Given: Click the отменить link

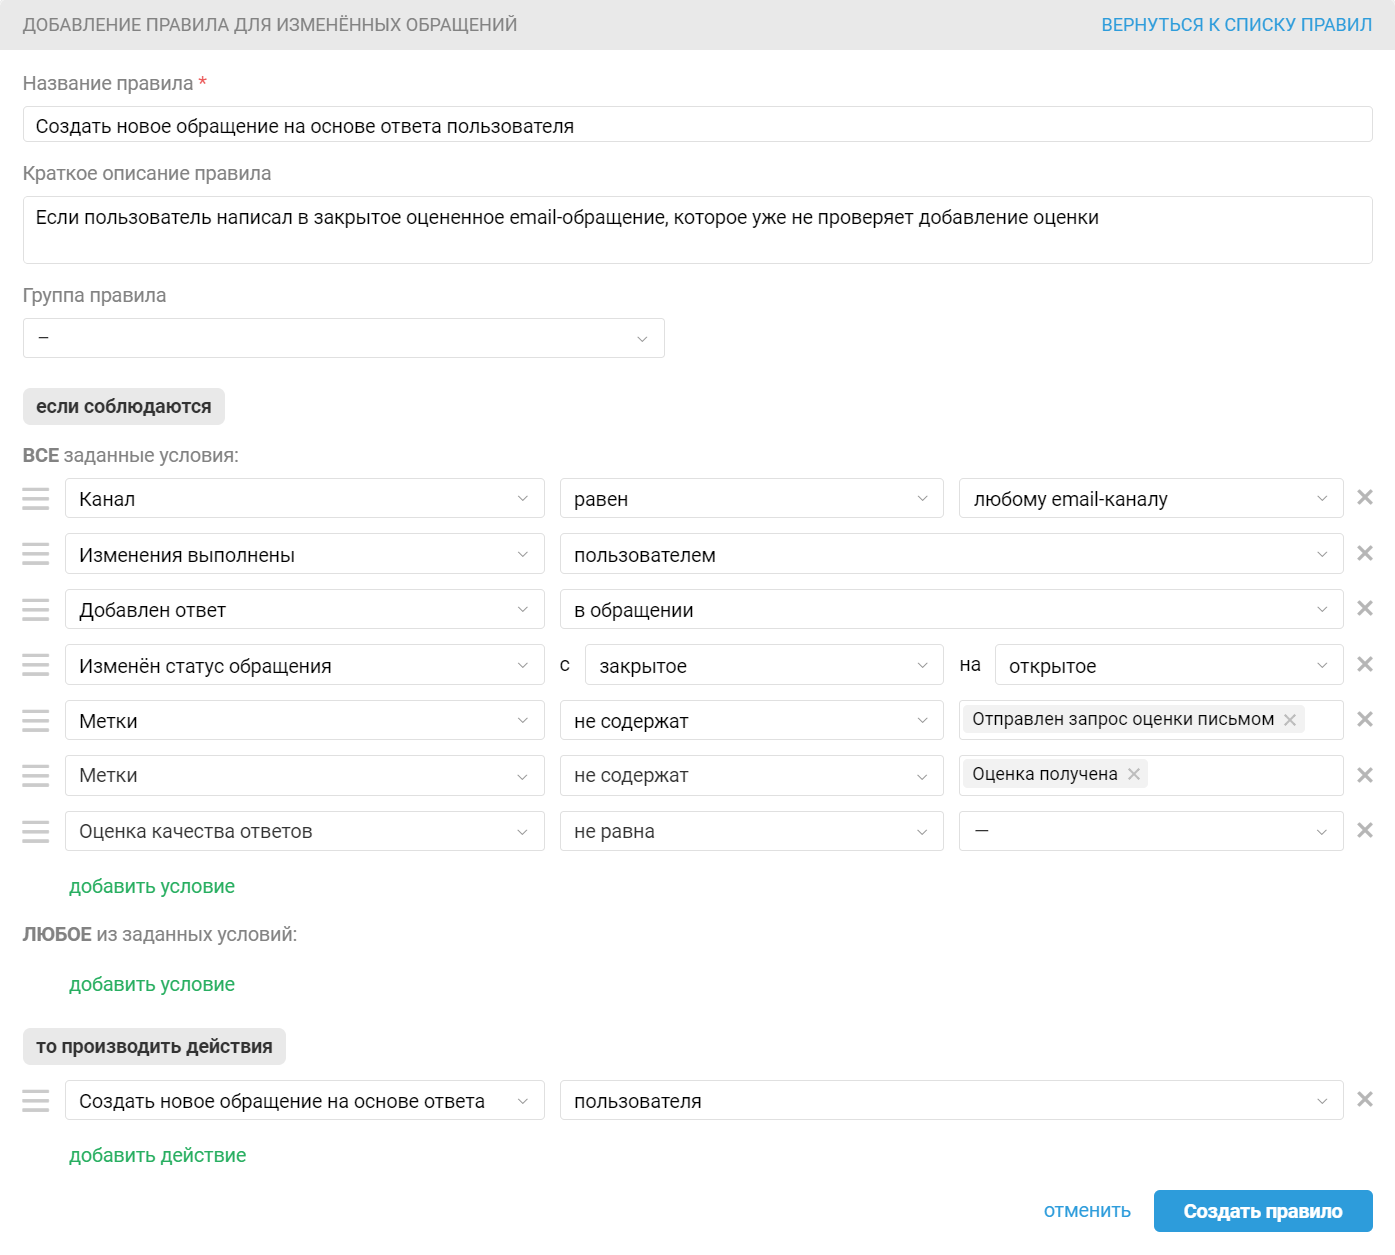Looking at the screenshot, I should 1087,1211.
